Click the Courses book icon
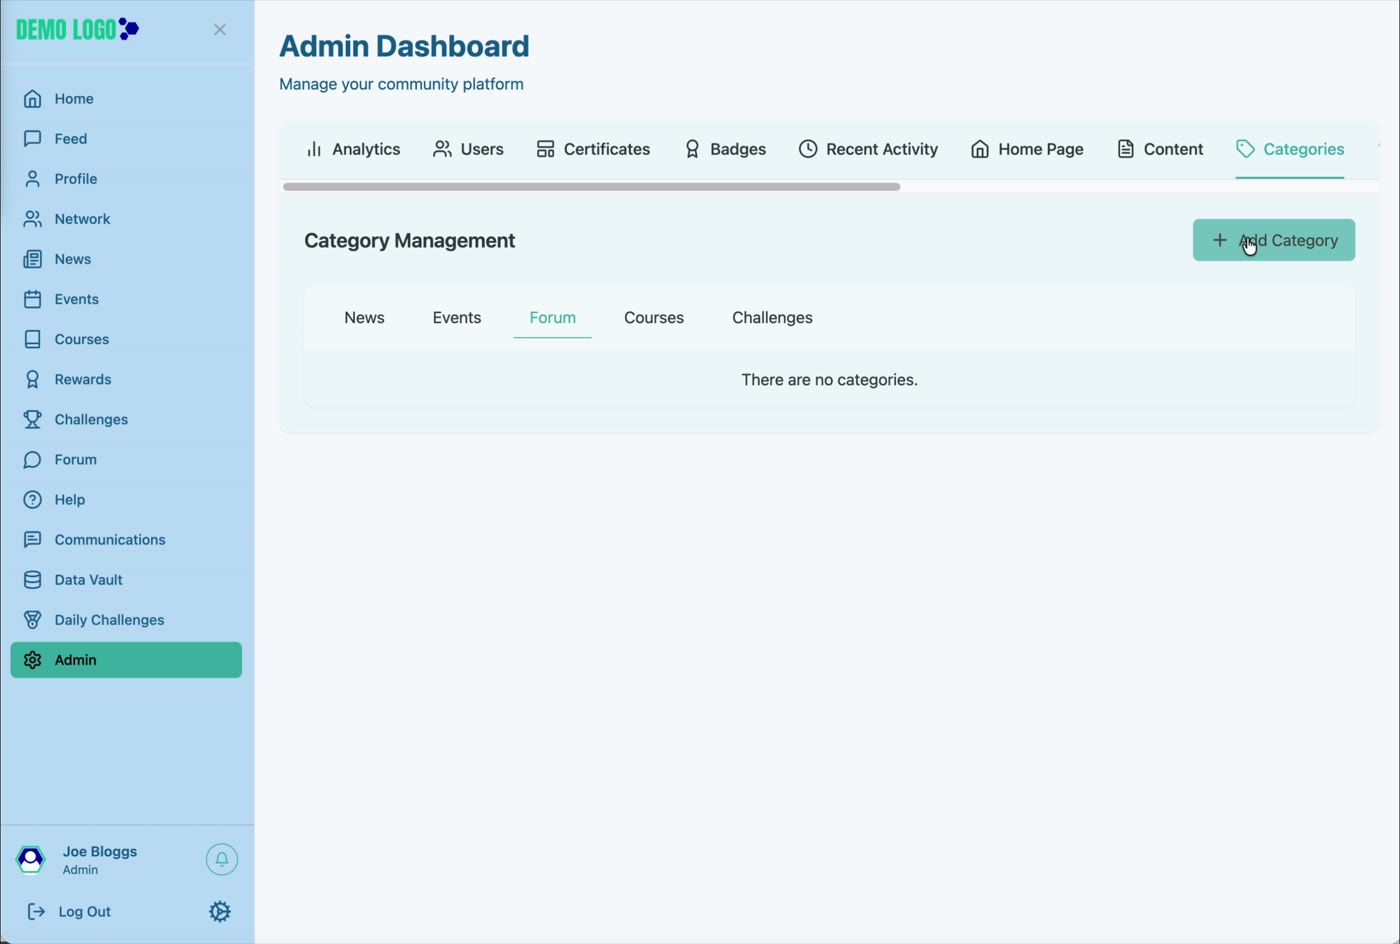1400x944 pixels. point(33,339)
